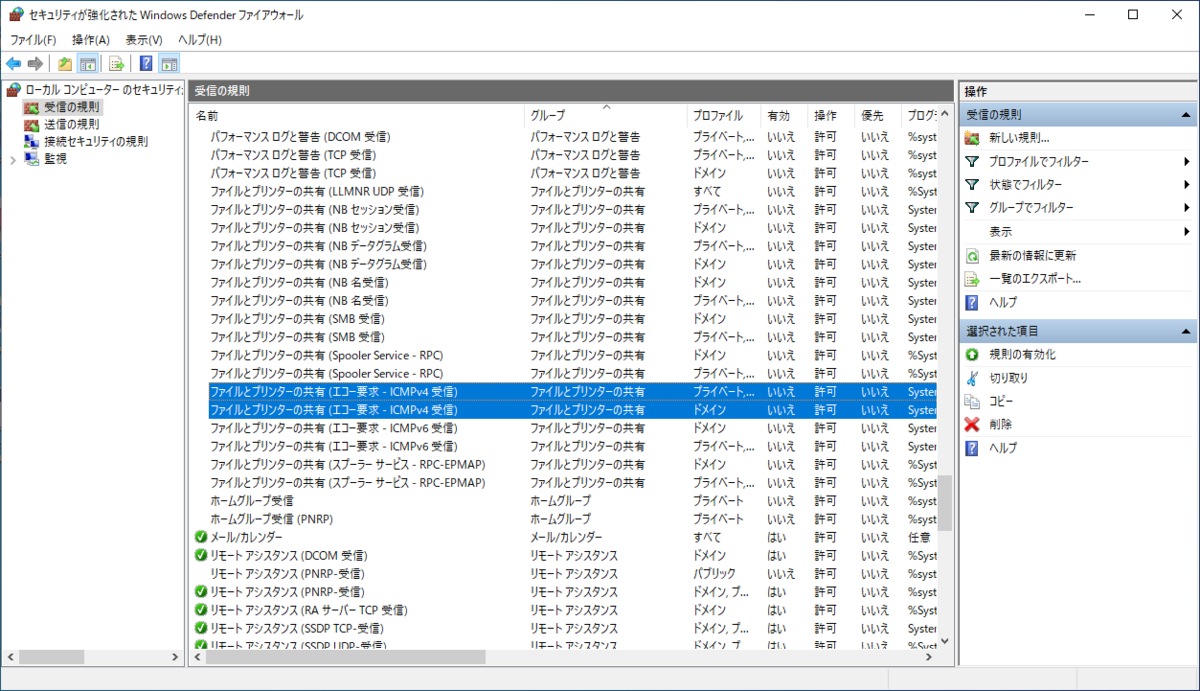Click the 接続セキュリティの規則 tree icon
1200x691 pixels.
point(32,141)
